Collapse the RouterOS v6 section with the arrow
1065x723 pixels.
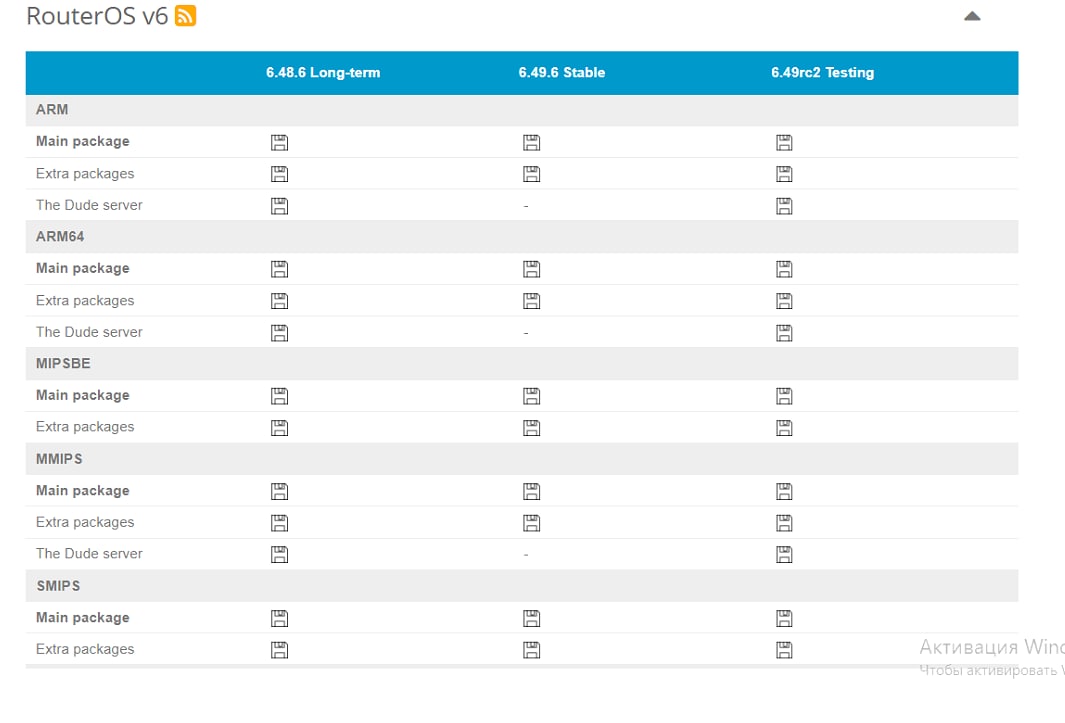pyautogui.click(x=972, y=16)
